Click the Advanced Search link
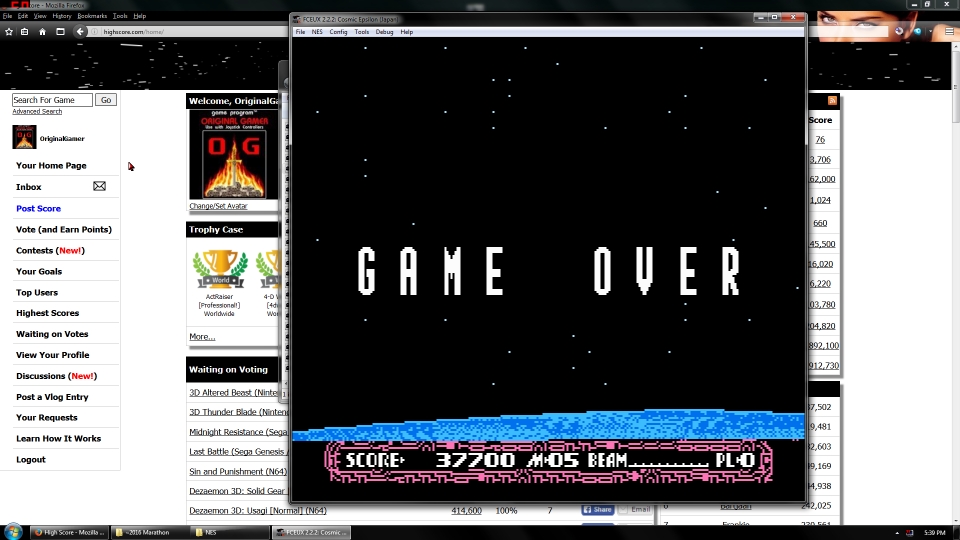 pos(37,112)
